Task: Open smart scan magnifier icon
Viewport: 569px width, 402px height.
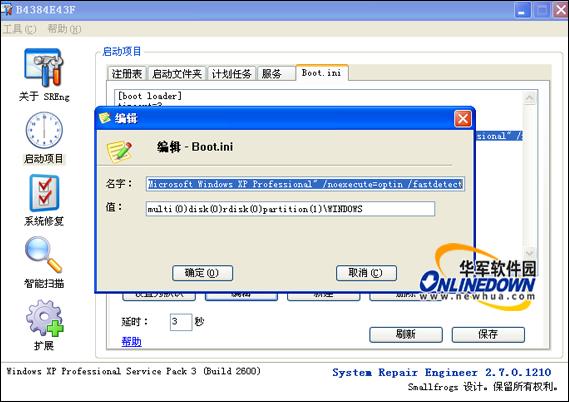Action: [44, 255]
